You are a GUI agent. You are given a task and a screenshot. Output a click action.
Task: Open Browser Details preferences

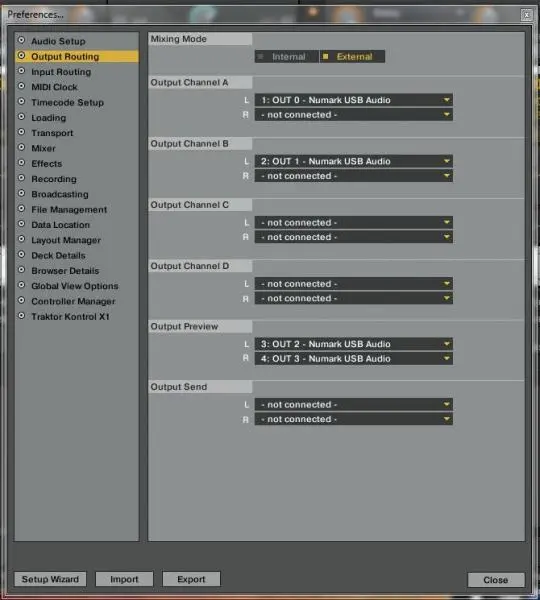coord(65,271)
